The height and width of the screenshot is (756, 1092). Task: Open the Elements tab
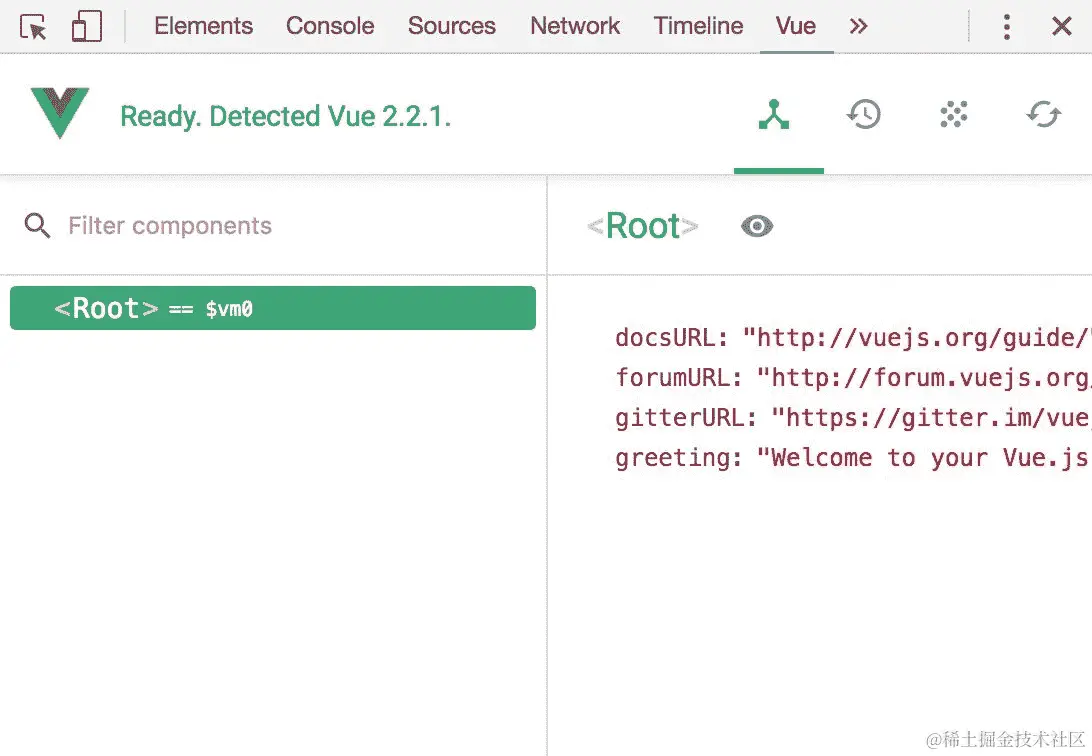pos(203,26)
